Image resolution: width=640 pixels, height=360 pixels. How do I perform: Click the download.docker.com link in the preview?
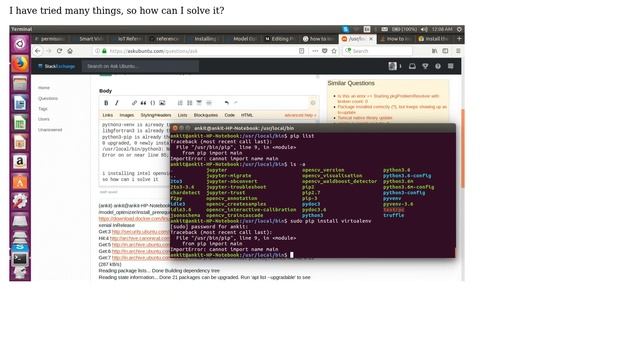[134, 219]
